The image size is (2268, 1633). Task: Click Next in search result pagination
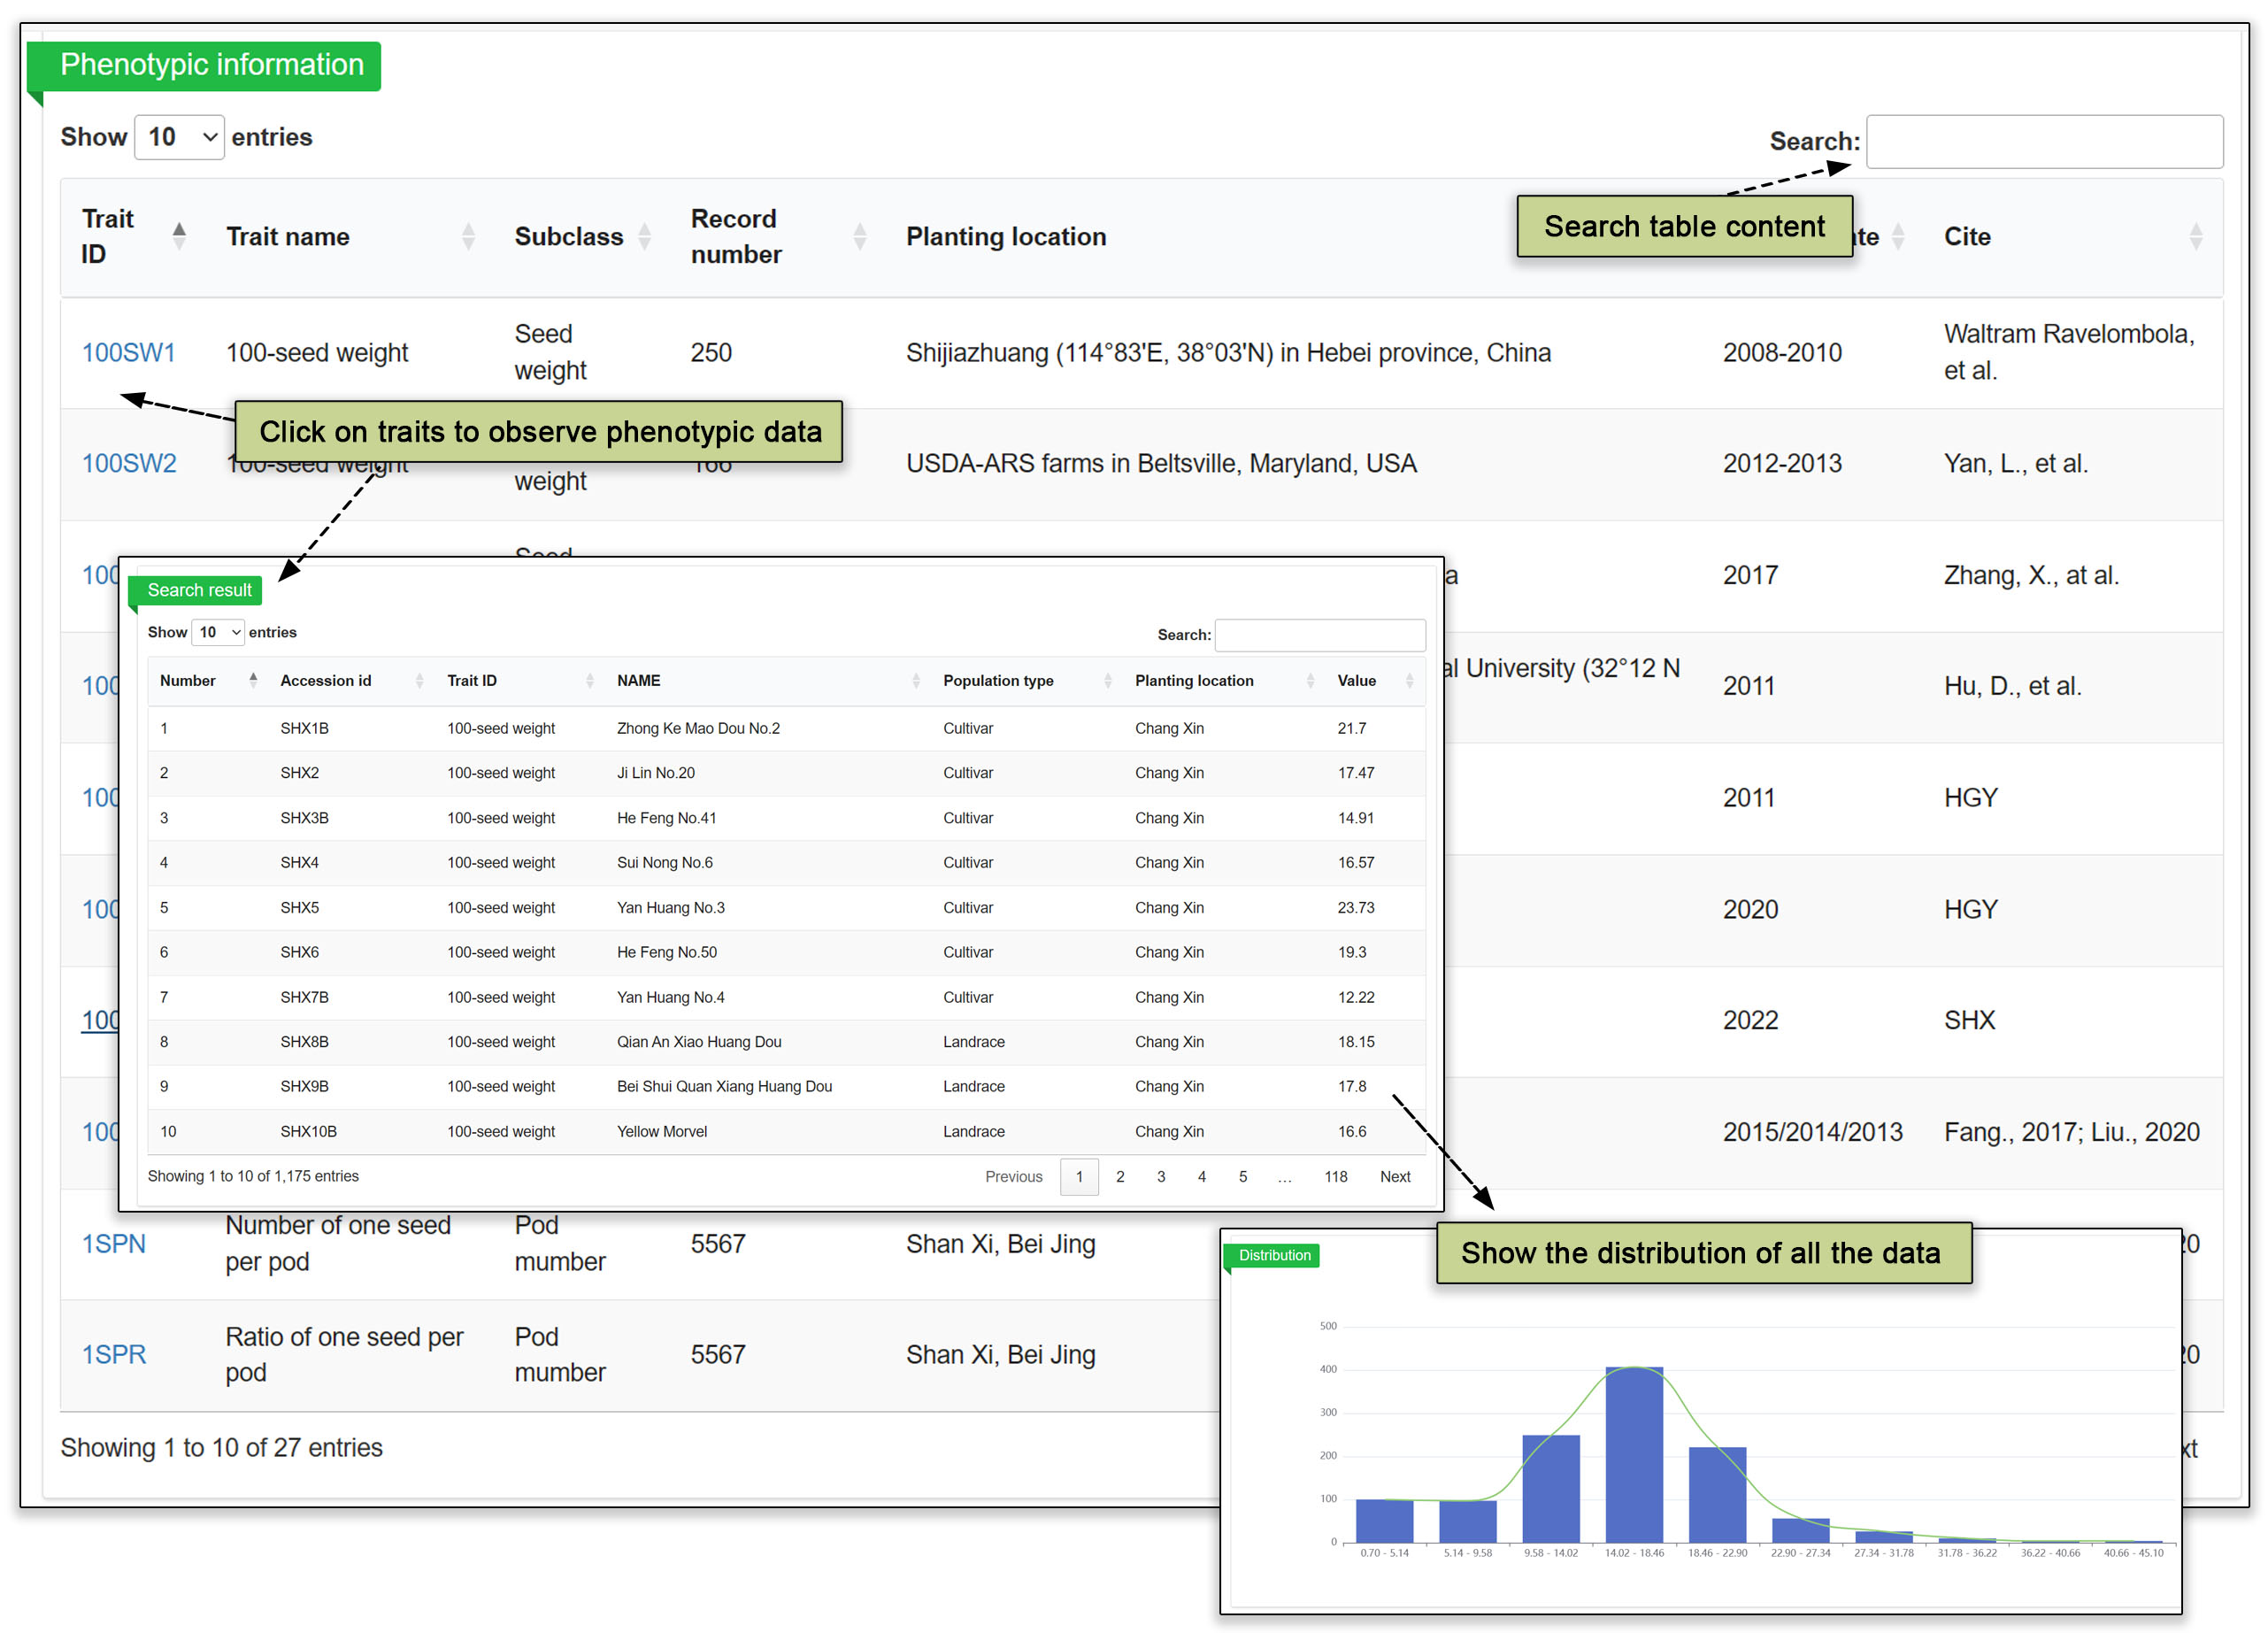coord(1395,1176)
